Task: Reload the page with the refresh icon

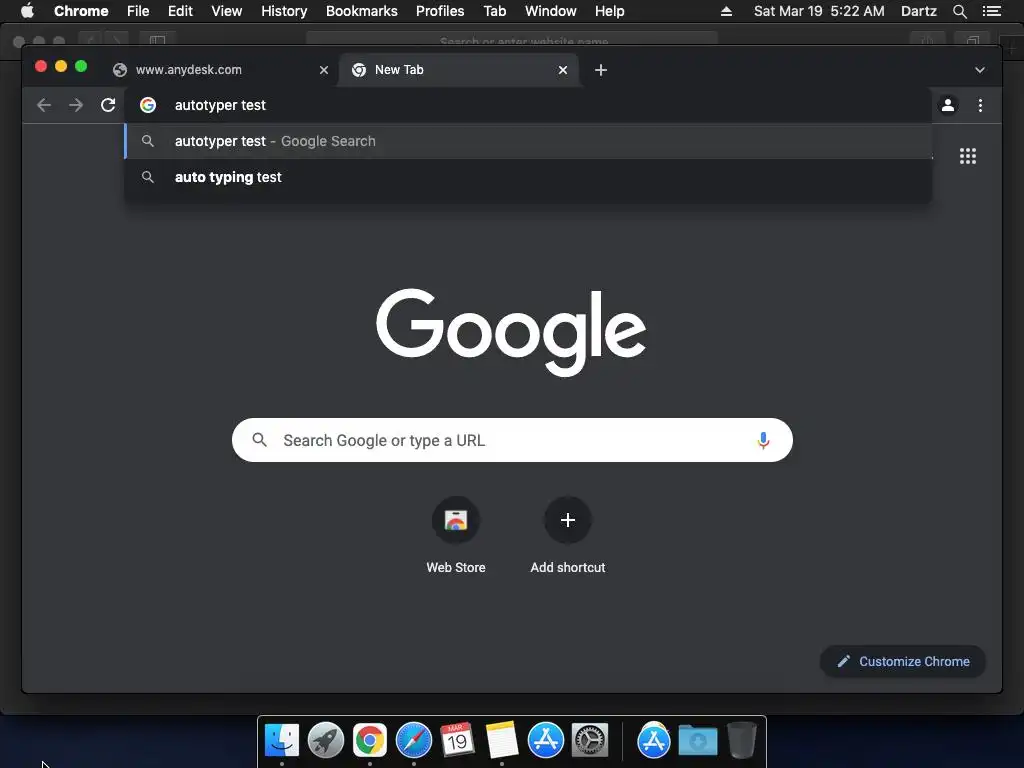Action: [x=108, y=105]
